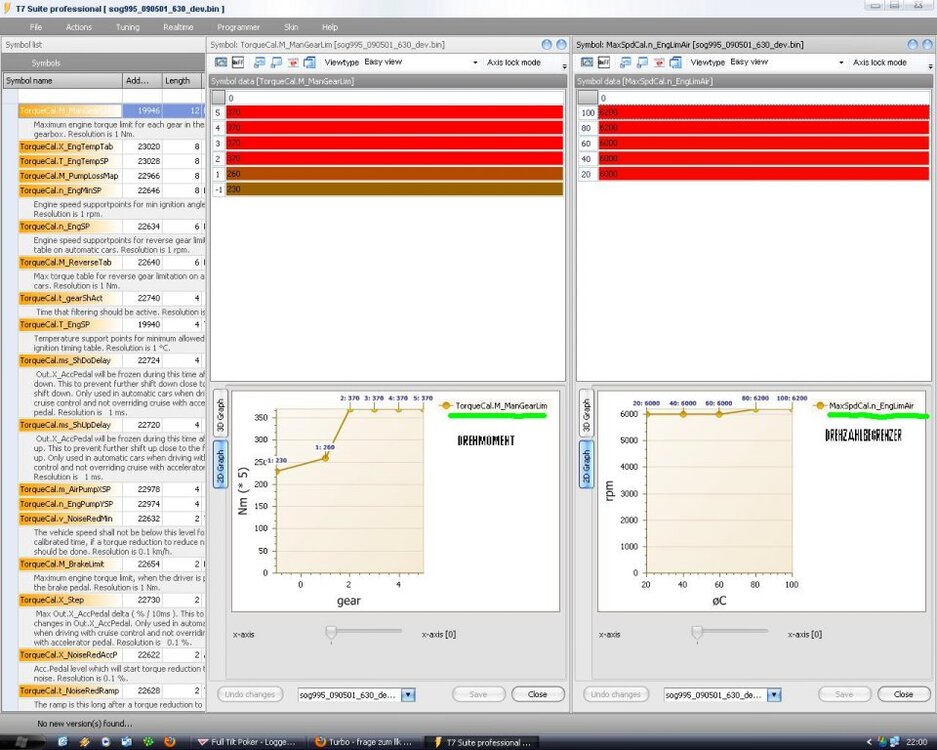Expand the toolbar overflow arrow in TorqueCal panel
The image size is (937, 750).
click(x=564, y=64)
